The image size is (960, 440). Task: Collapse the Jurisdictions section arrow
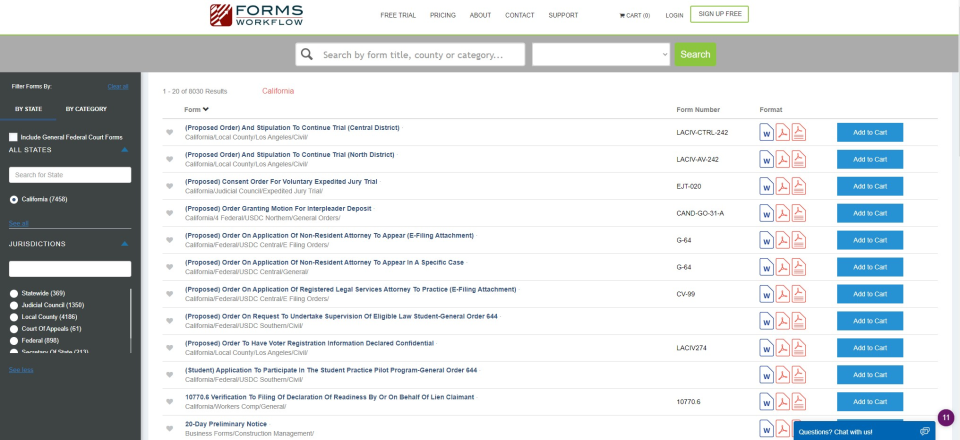click(124, 244)
